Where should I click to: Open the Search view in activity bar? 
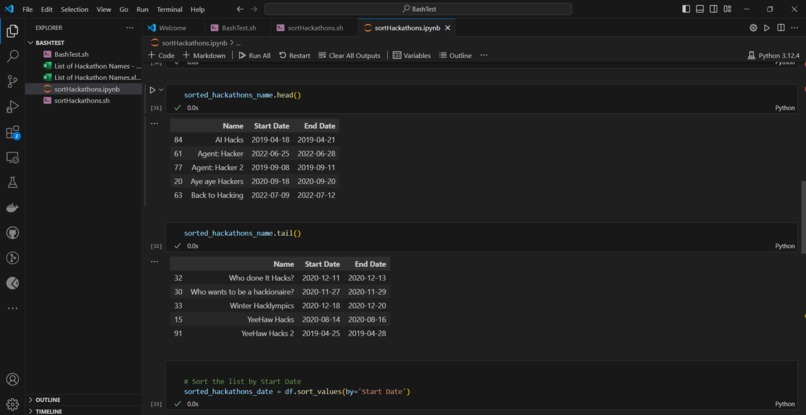(x=12, y=57)
